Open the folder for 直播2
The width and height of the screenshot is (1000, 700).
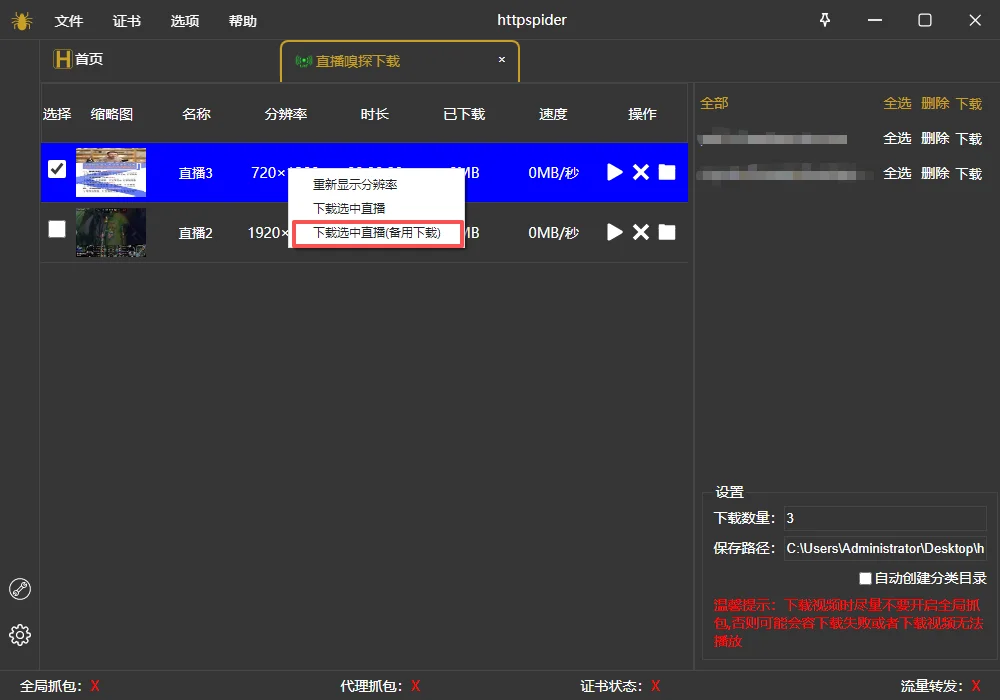(x=667, y=232)
